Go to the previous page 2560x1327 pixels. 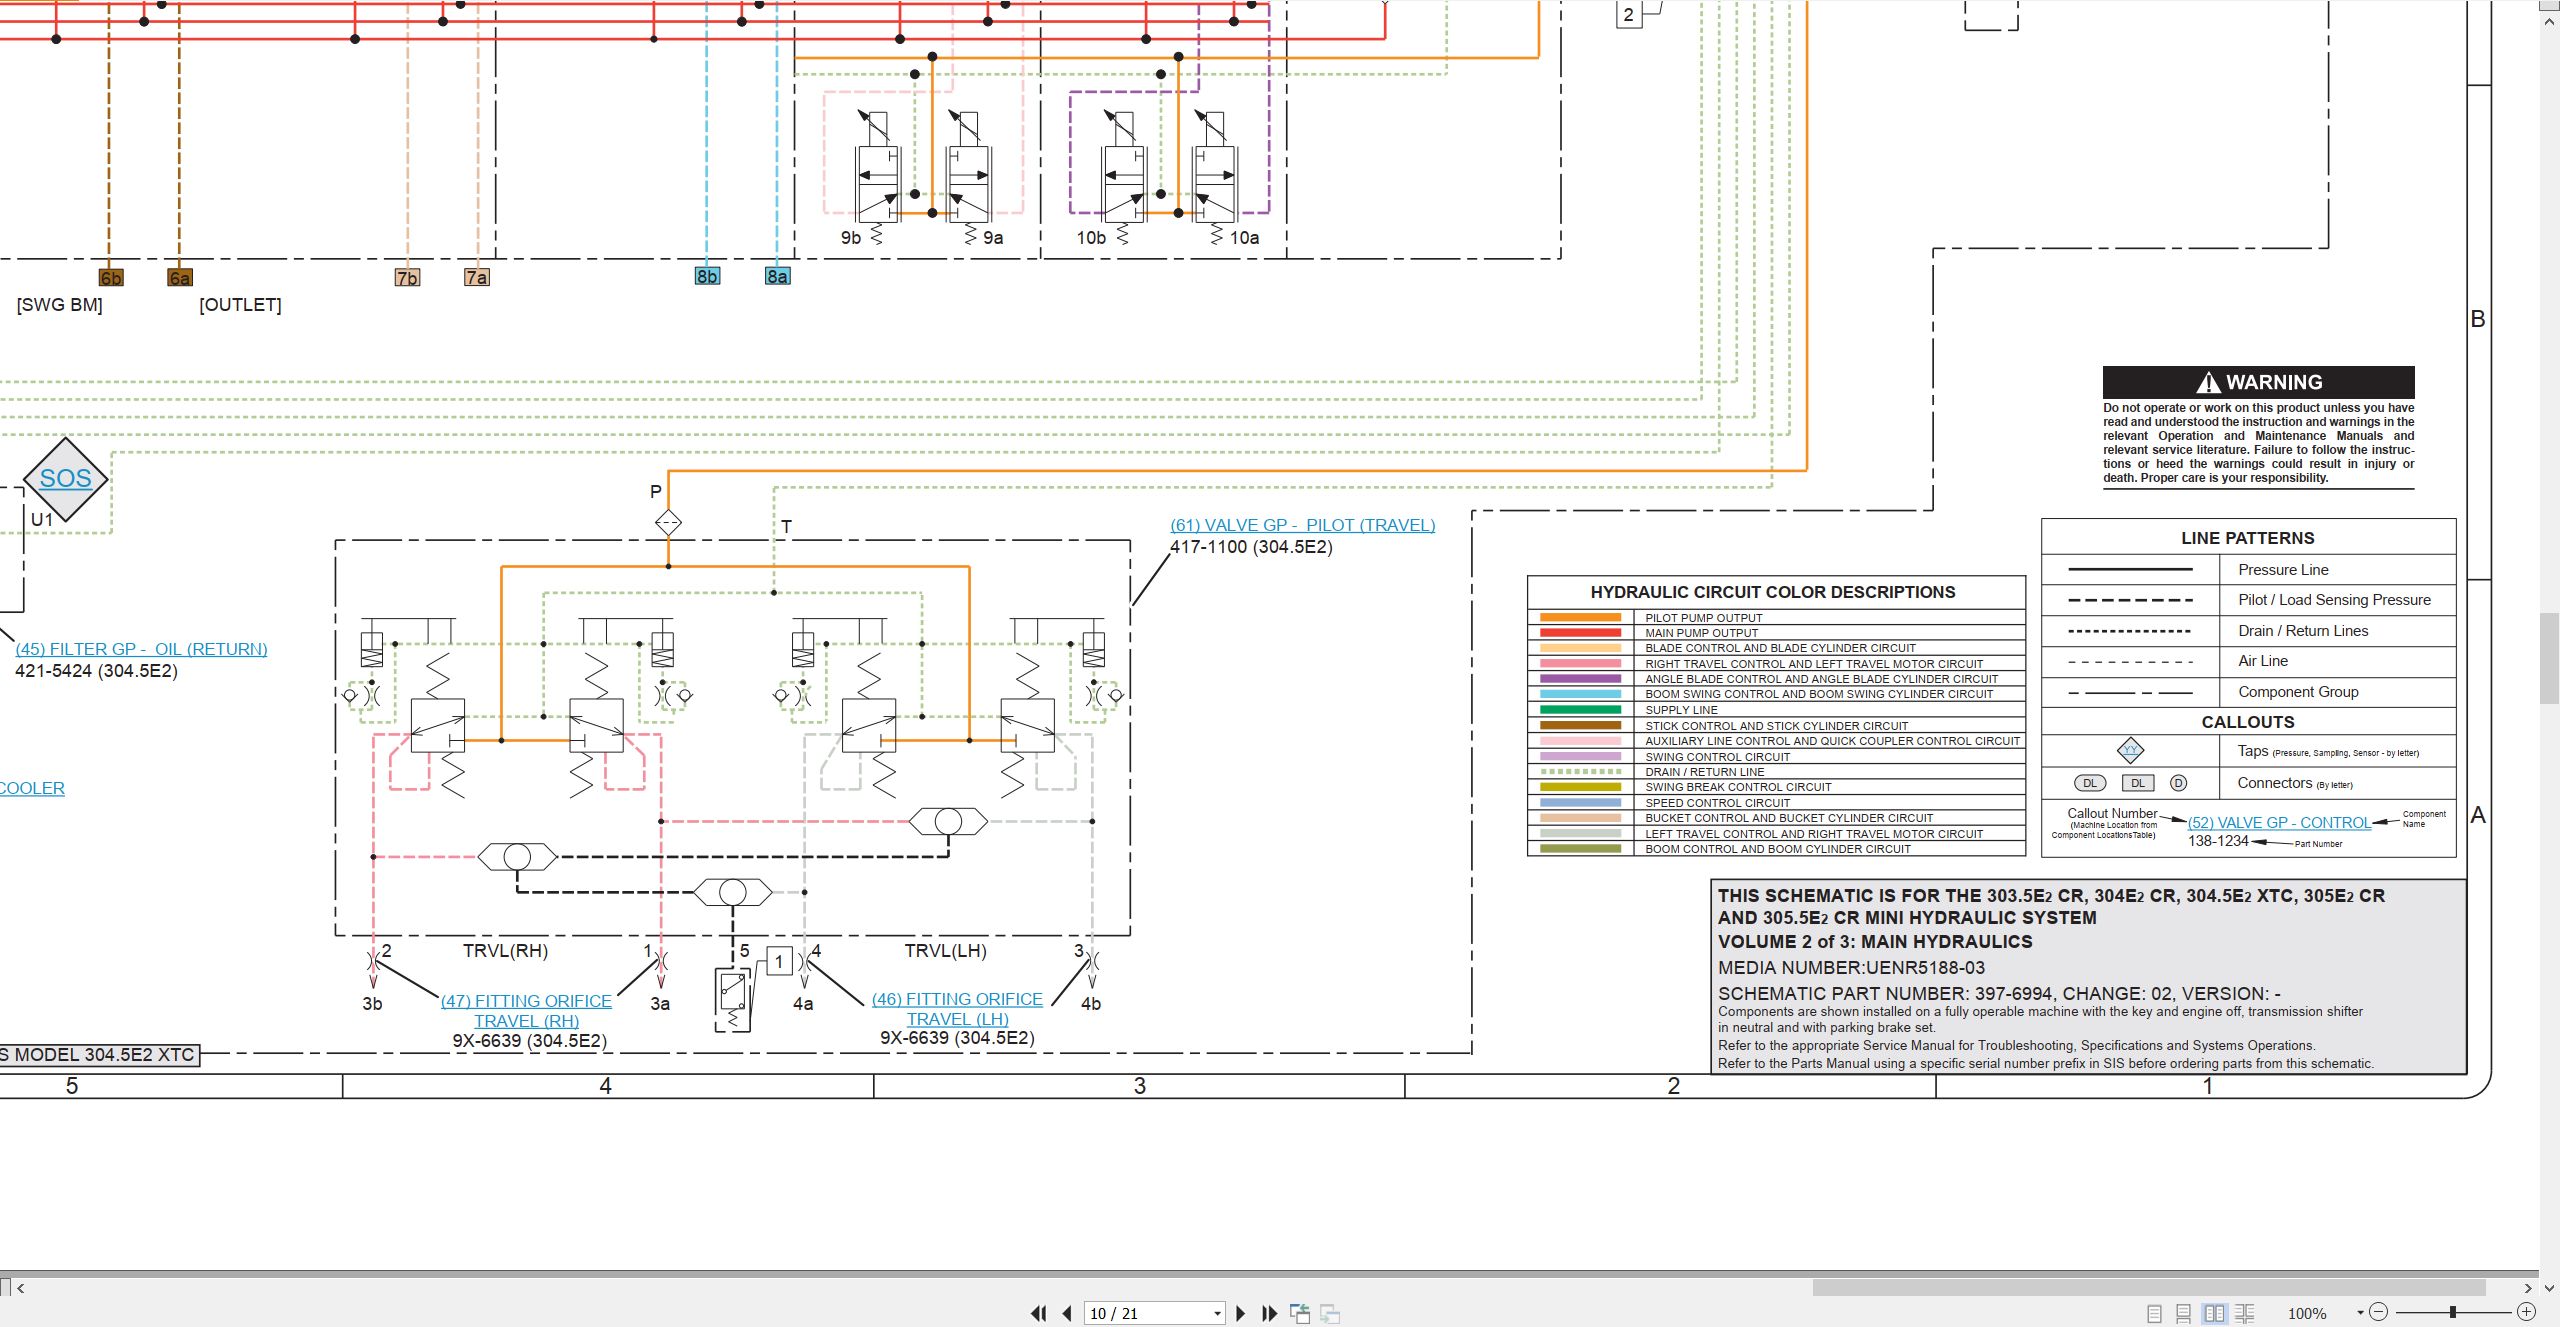[1067, 1313]
